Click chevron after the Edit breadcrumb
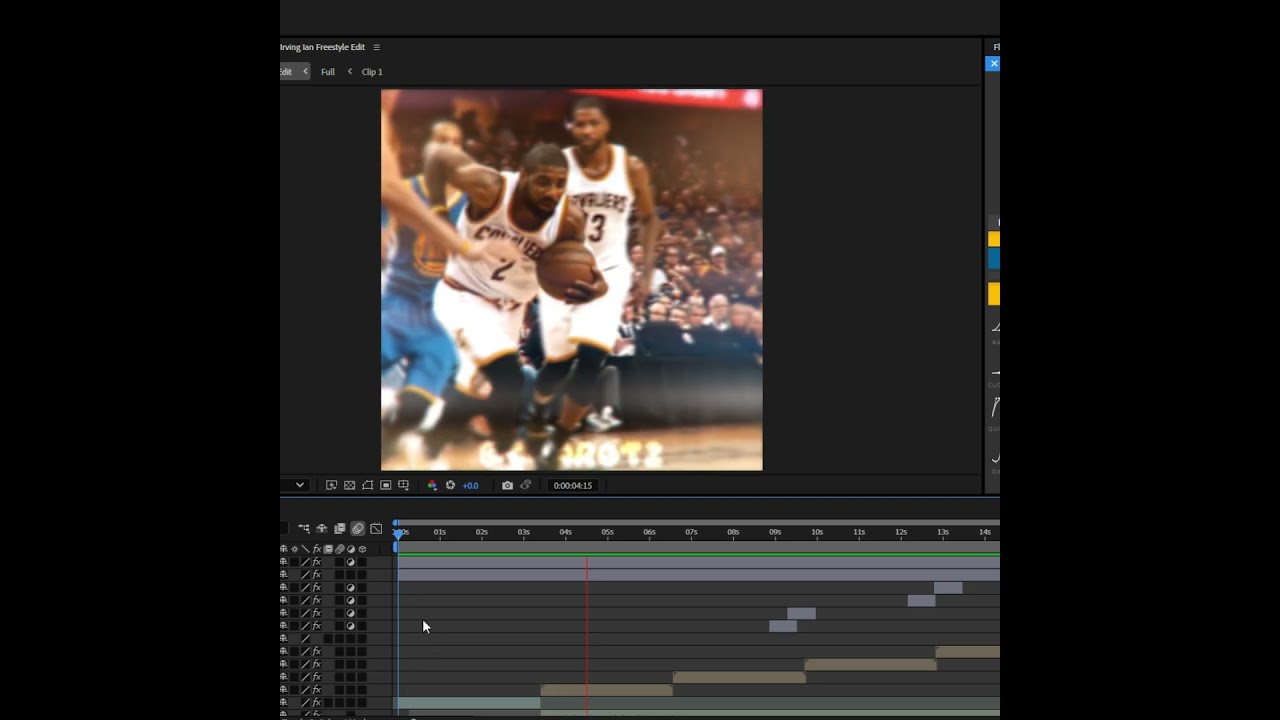Image resolution: width=1280 pixels, height=720 pixels. (305, 72)
